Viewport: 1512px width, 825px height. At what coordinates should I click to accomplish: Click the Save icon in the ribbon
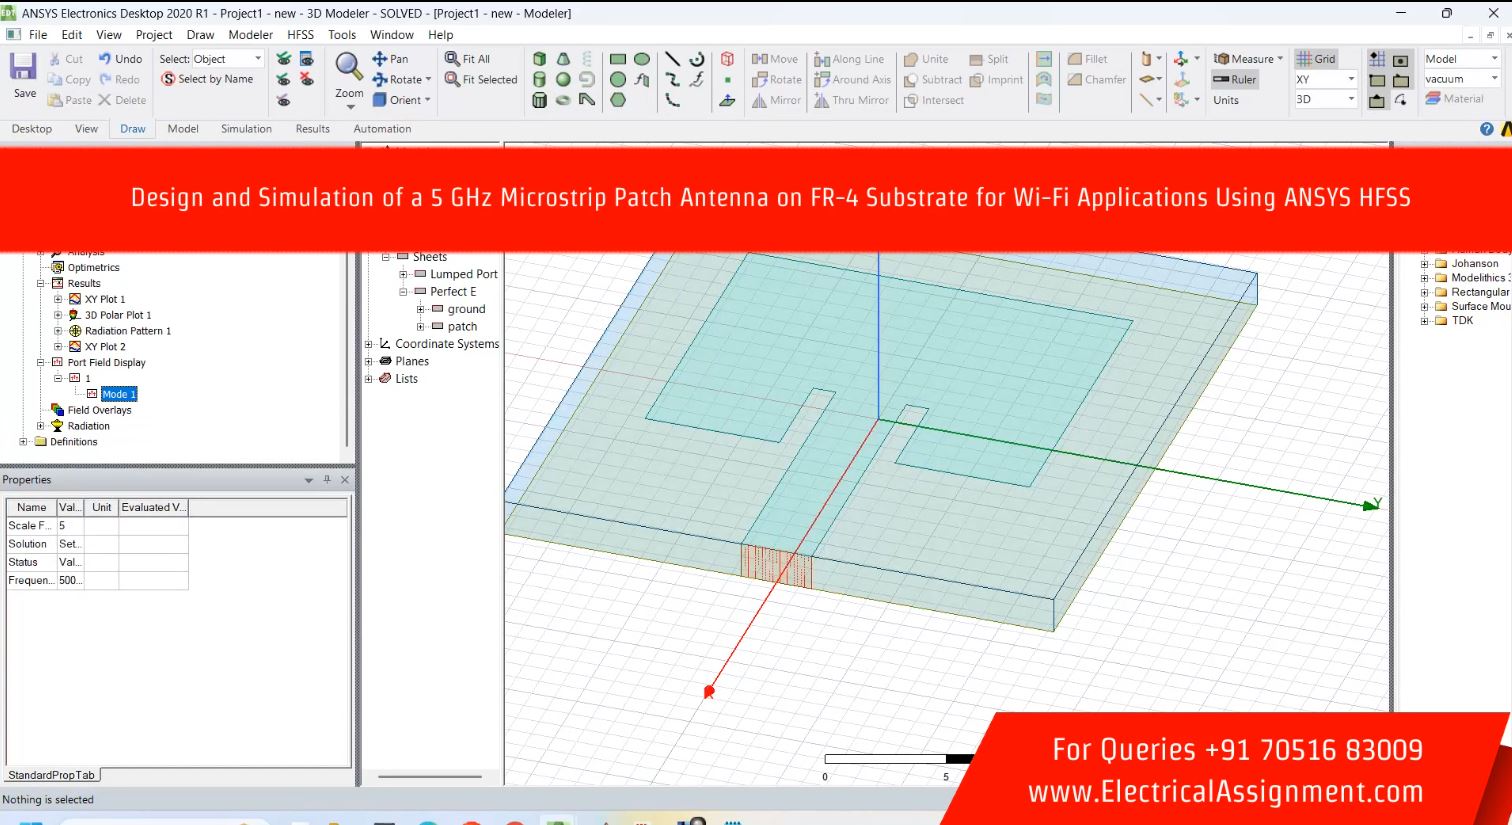[23, 68]
